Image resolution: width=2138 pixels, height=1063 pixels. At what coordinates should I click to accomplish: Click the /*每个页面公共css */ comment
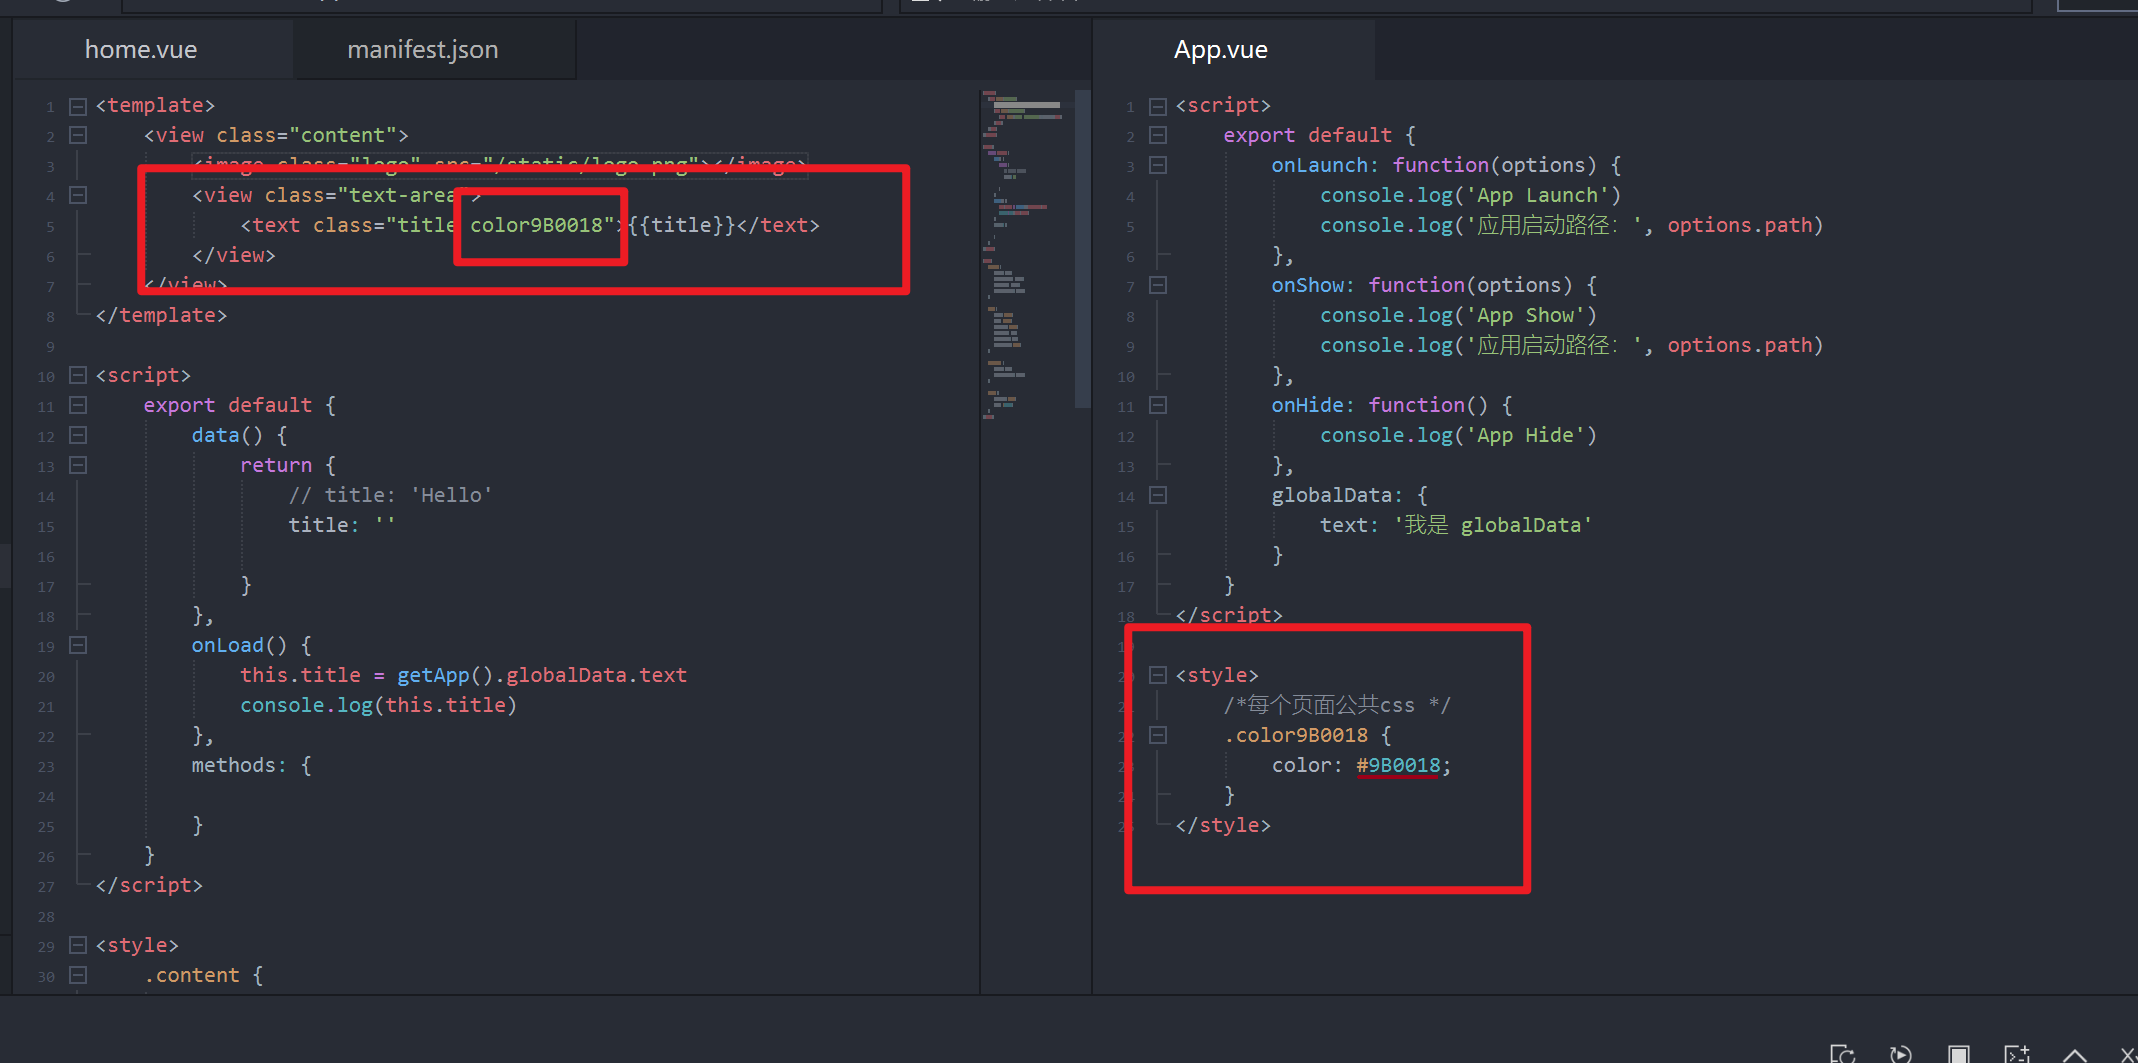pos(1337,705)
